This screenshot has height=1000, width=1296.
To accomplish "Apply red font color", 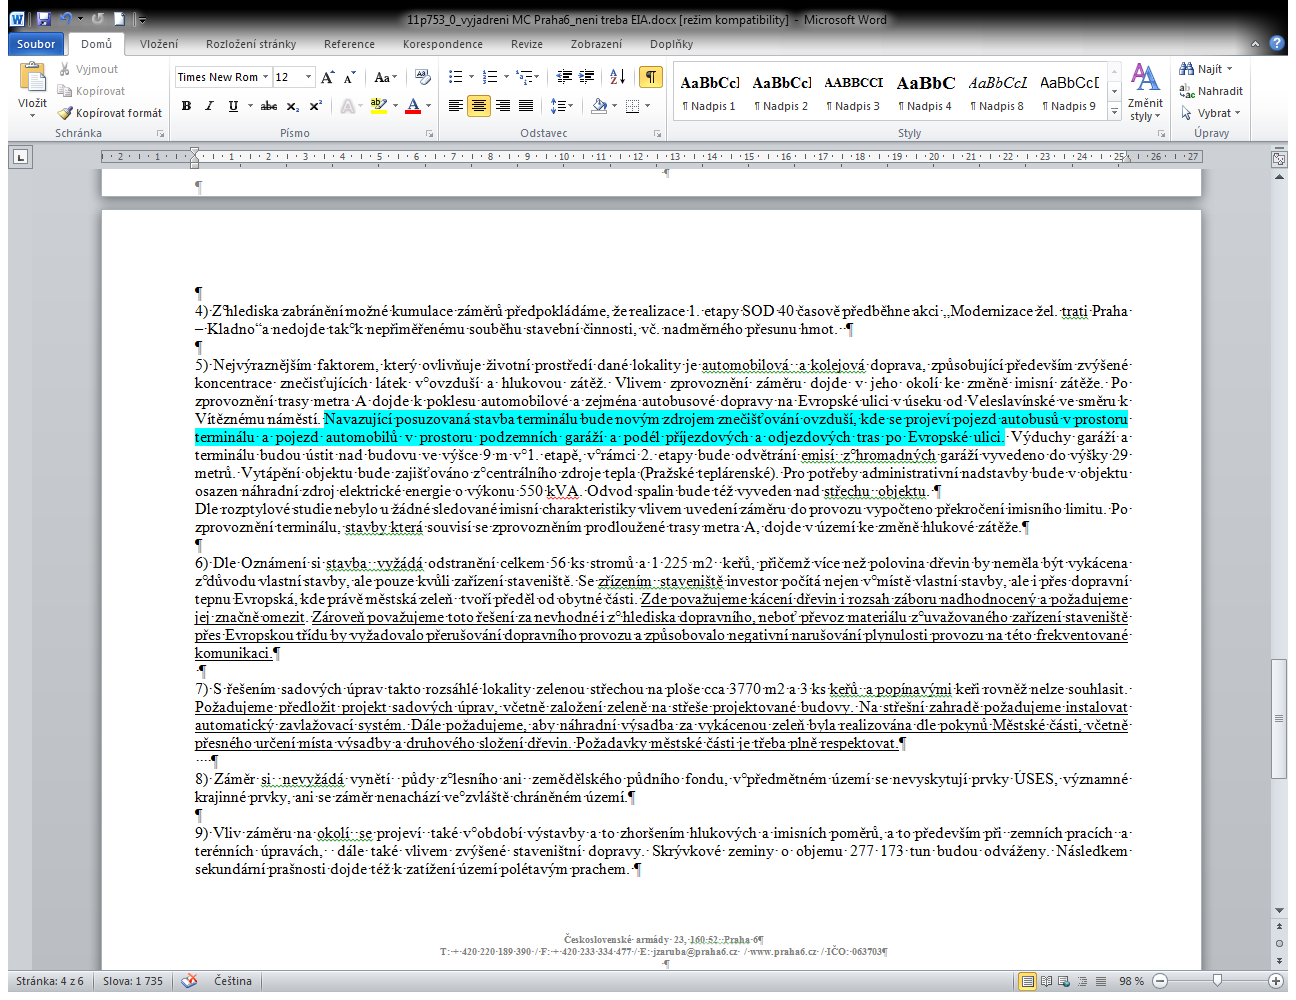I will click(413, 106).
